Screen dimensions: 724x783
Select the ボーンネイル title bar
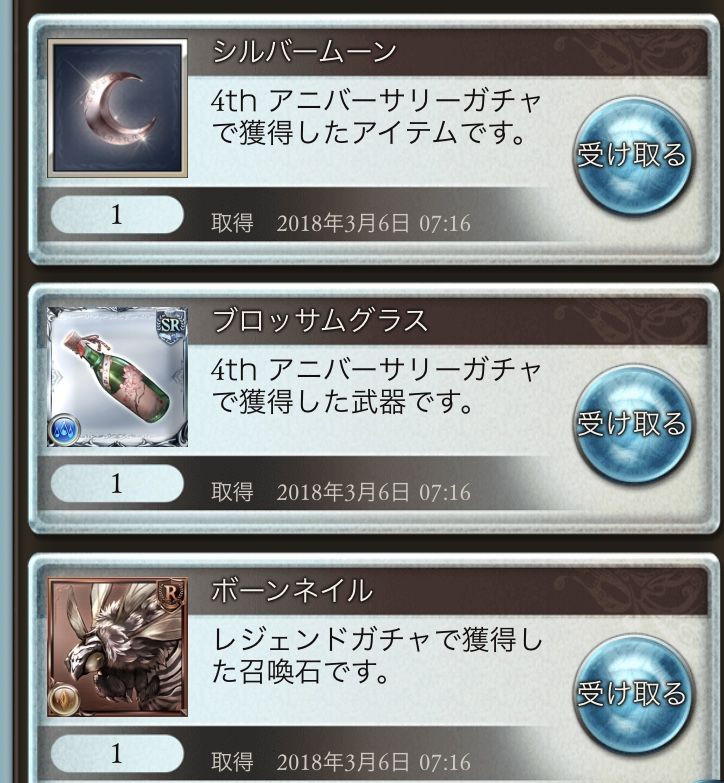click(448, 591)
